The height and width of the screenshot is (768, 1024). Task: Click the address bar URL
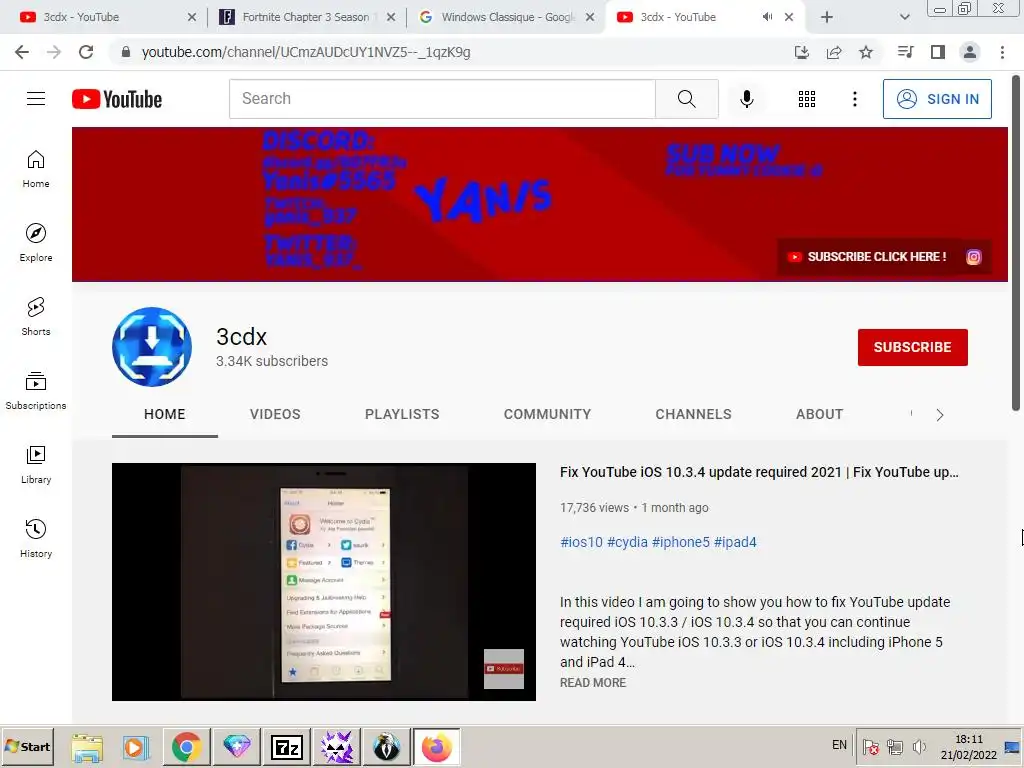tap(306, 52)
